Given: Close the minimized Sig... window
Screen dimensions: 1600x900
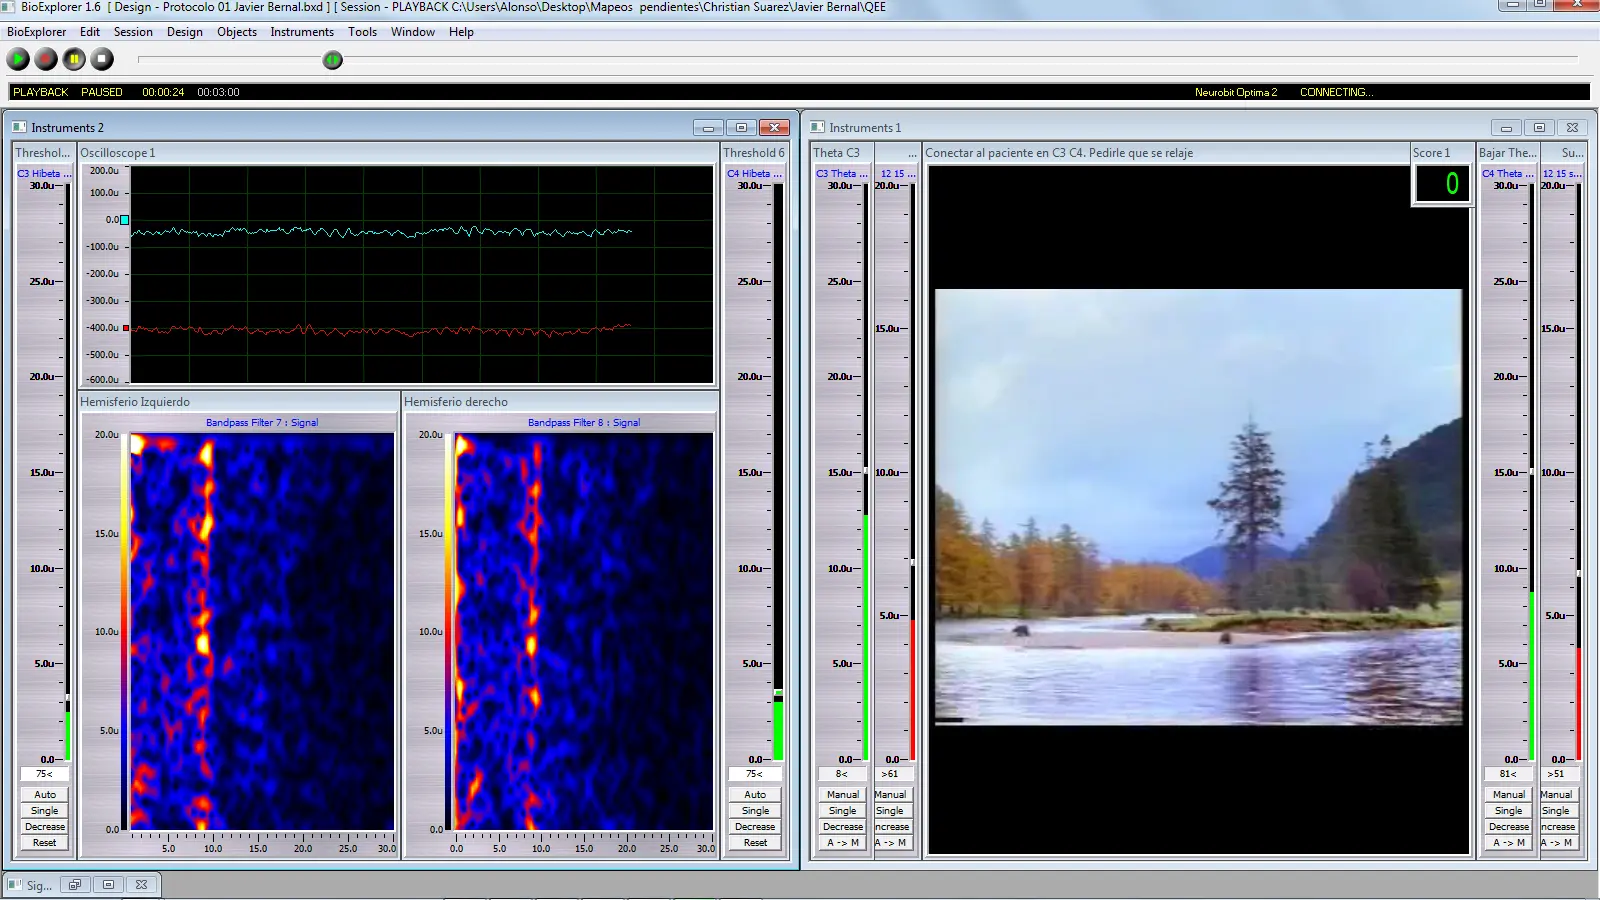Looking at the screenshot, I should click(x=142, y=884).
